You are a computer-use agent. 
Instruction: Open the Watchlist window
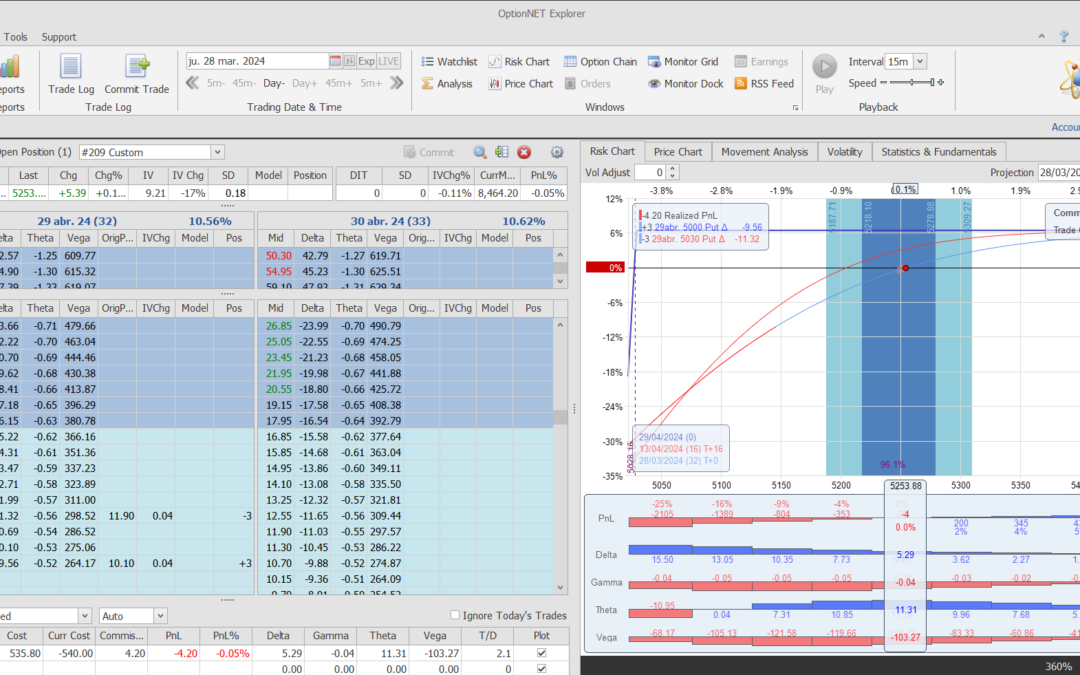[x=448, y=62]
